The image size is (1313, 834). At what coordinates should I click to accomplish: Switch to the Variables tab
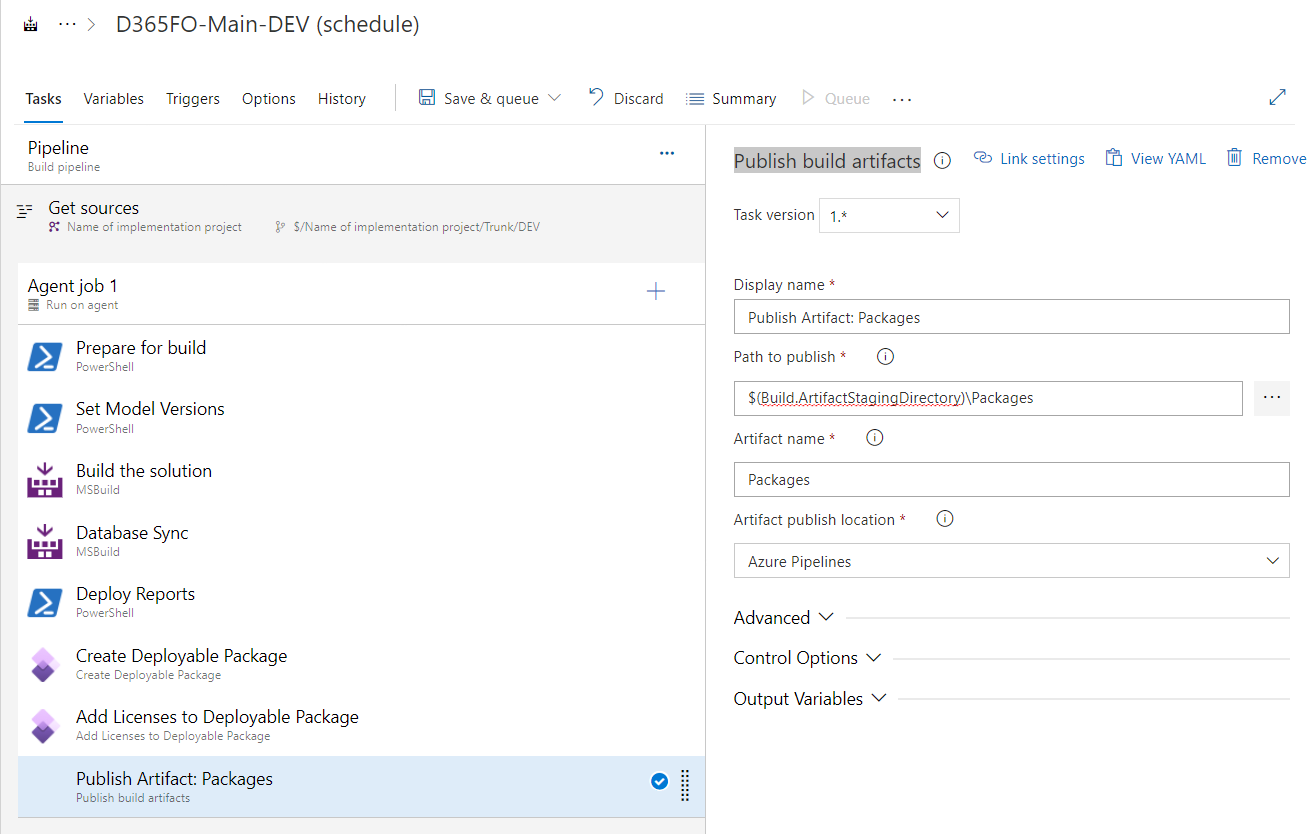point(113,98)
